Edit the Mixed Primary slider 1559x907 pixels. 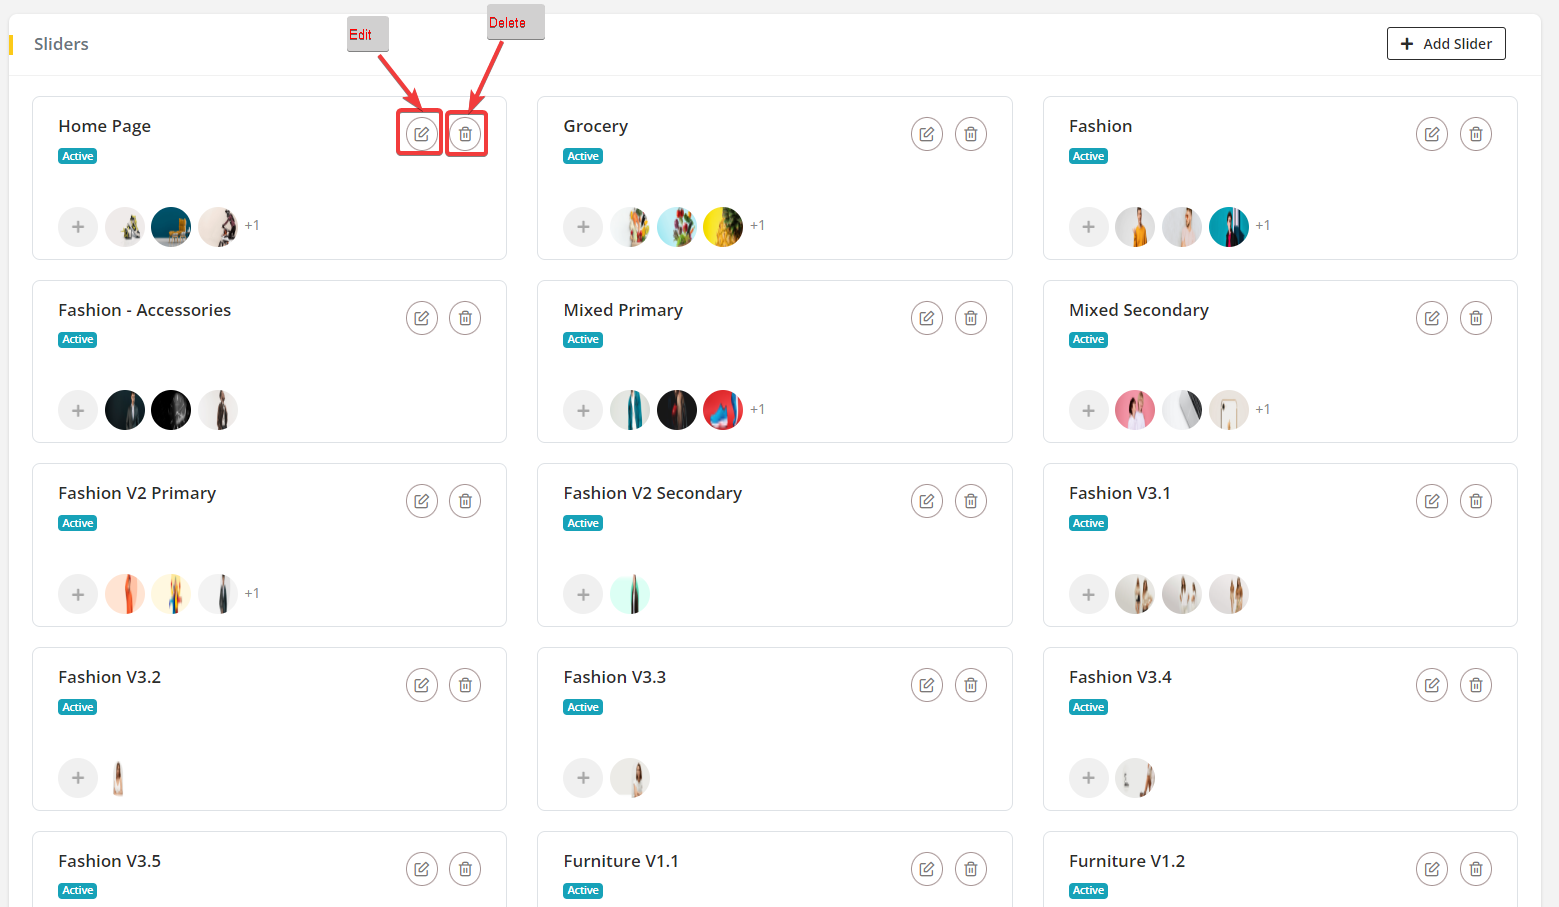(x=926, y=318)
